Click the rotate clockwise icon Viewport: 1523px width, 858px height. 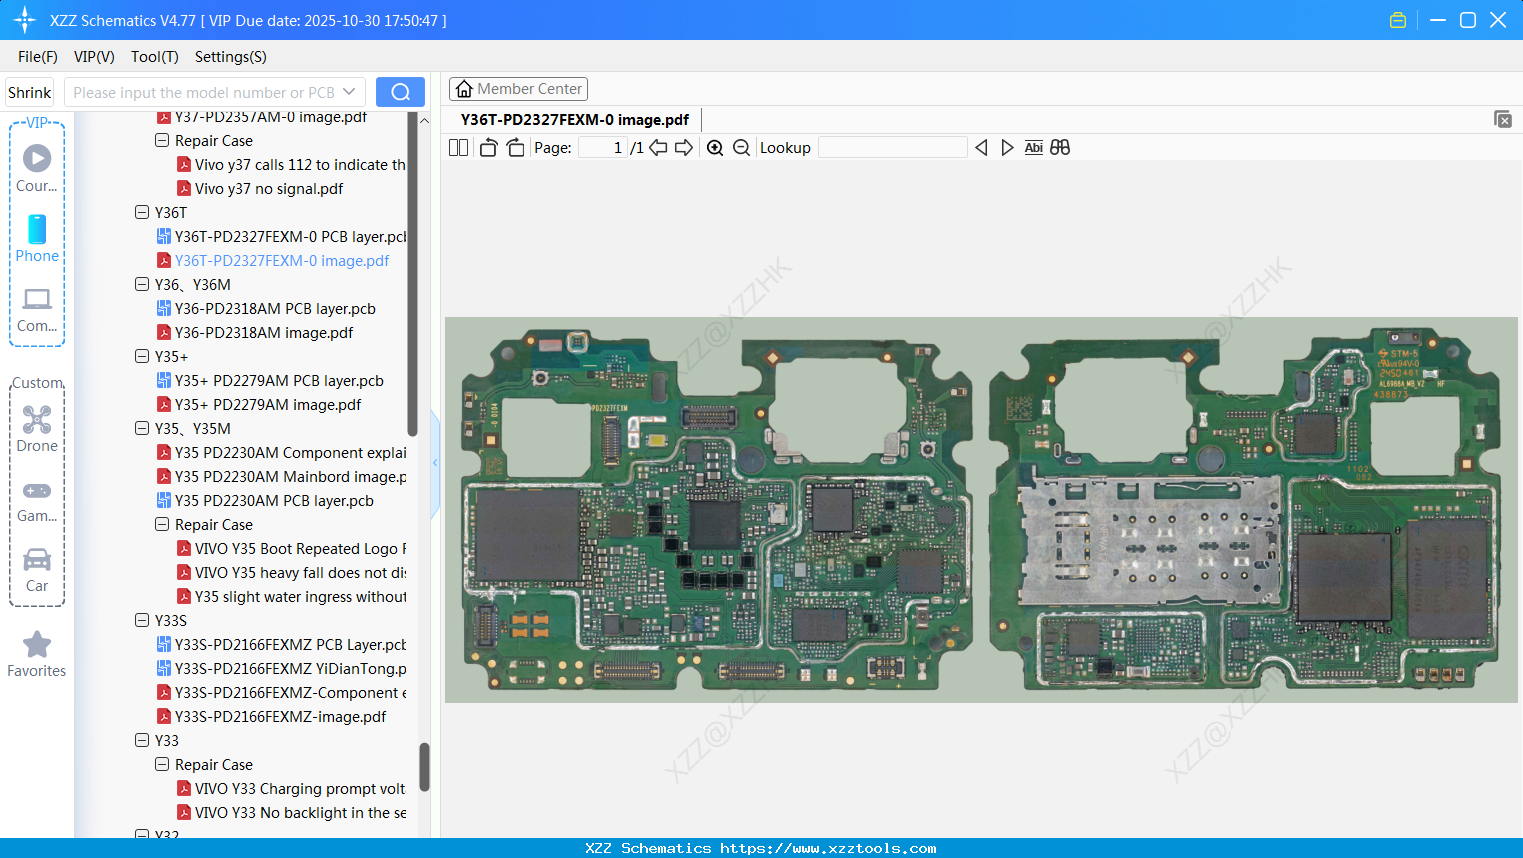tap(515, 147)
